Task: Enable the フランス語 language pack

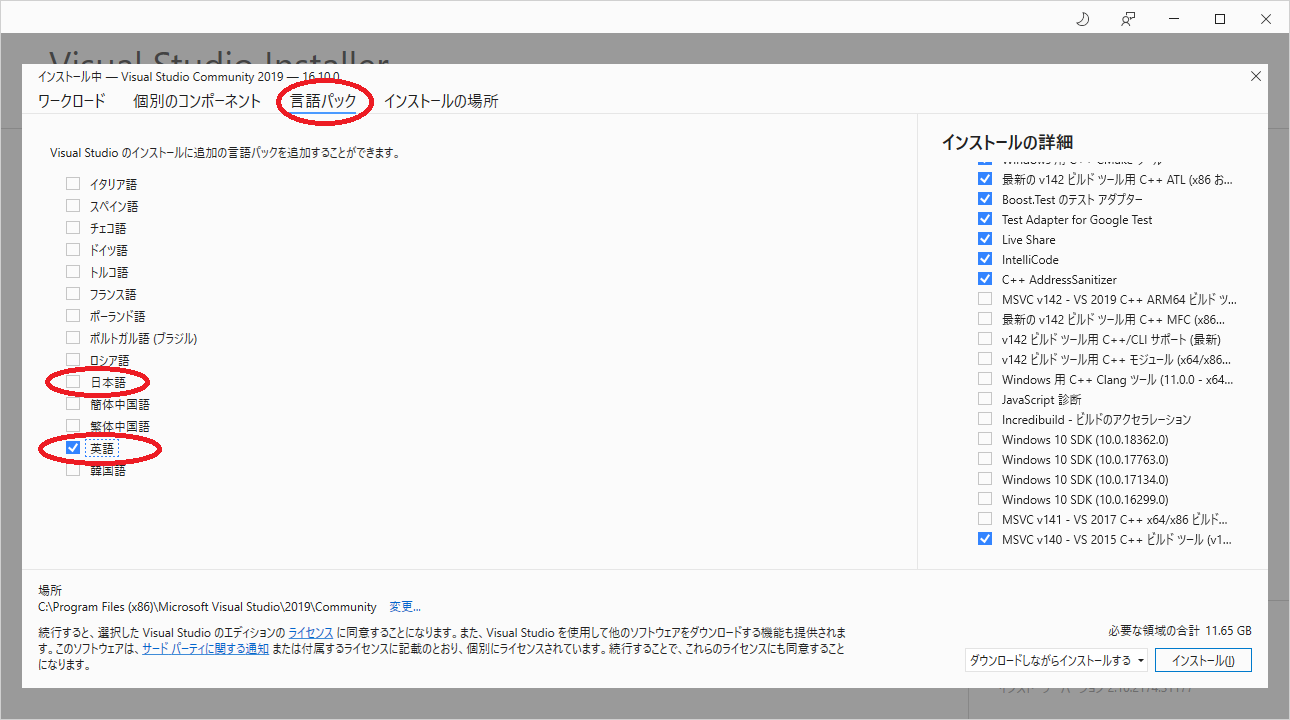Action: point(72,293)
